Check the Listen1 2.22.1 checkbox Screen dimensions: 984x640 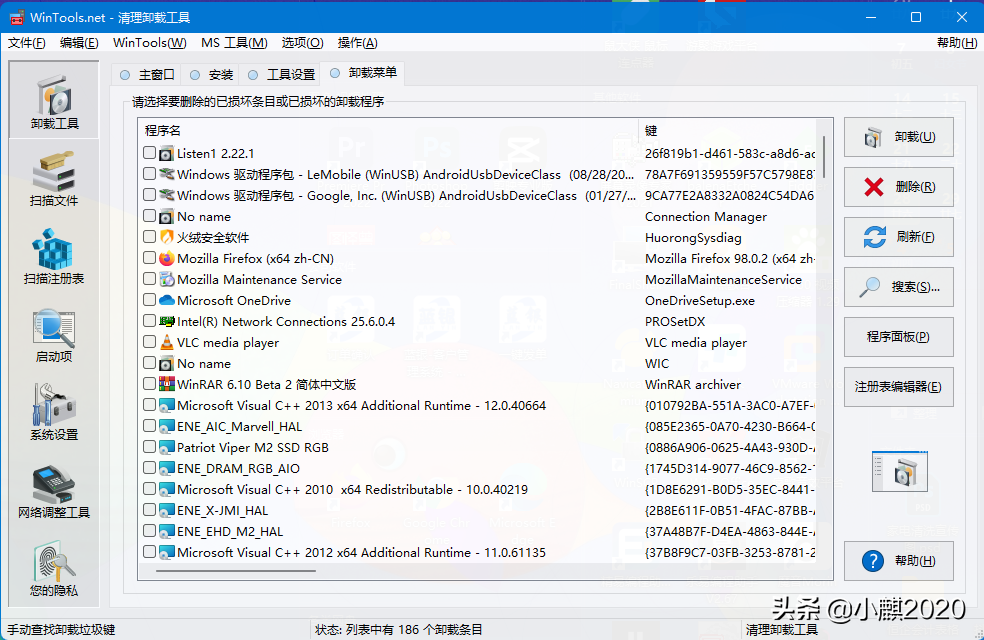click(x=149, y=152)
